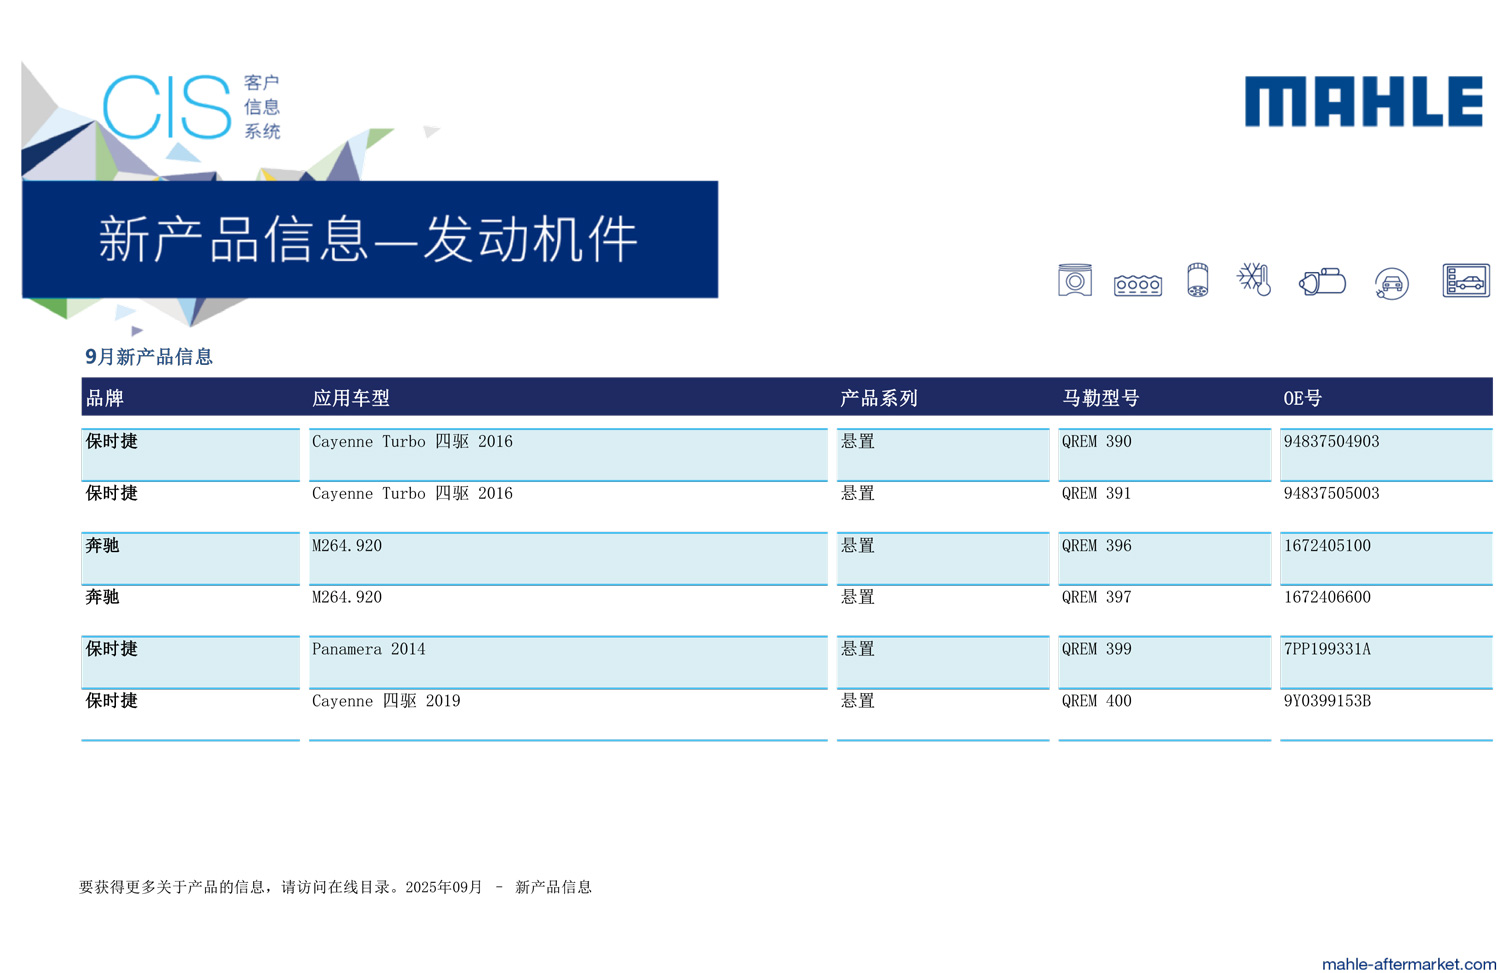The width and height of the screenshot is (1500, 973).
Task: Select OE number 9Y0399153B
Action: 1327,701
